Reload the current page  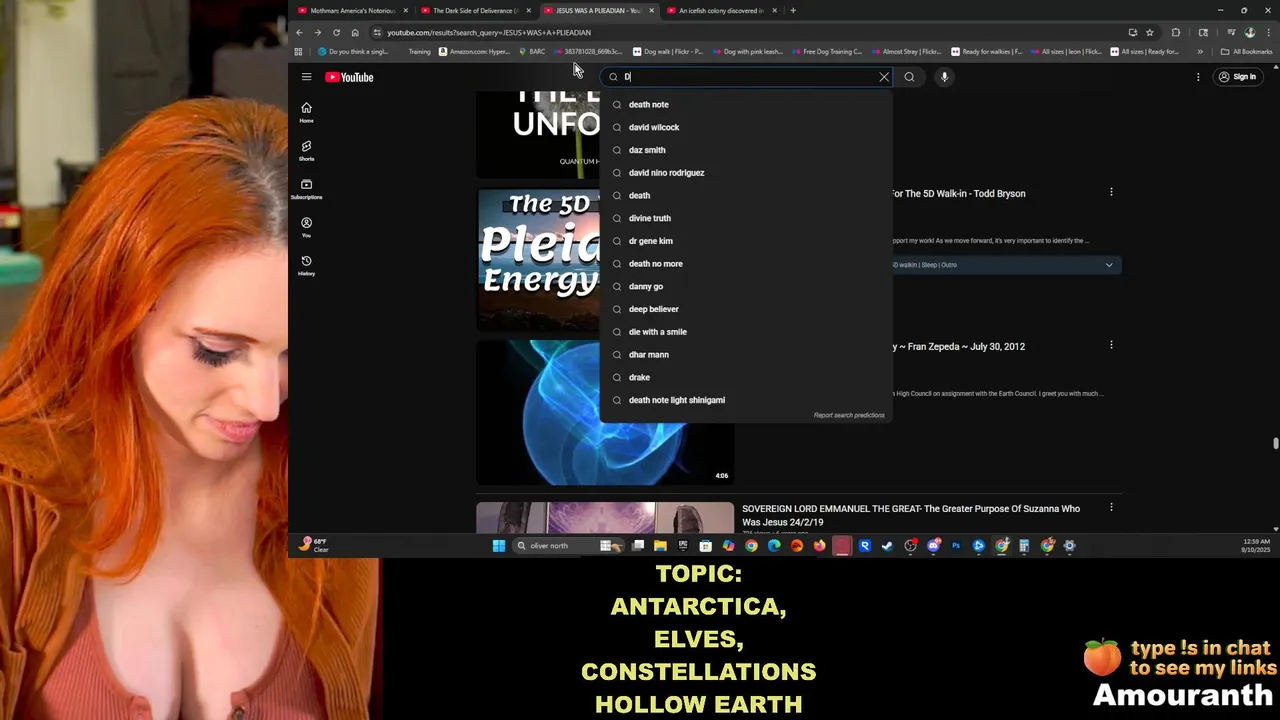pos(336,32)
